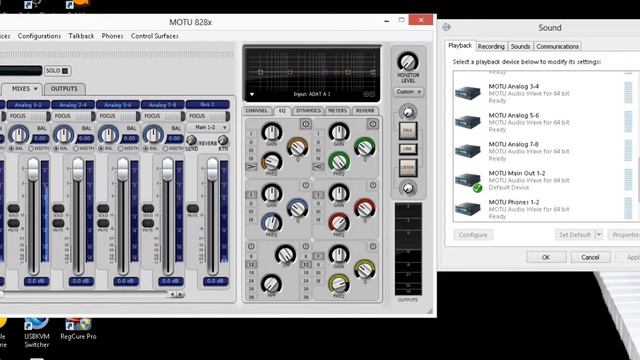
Task: Open the Talkback menu
Action: [x=81, y=36]
